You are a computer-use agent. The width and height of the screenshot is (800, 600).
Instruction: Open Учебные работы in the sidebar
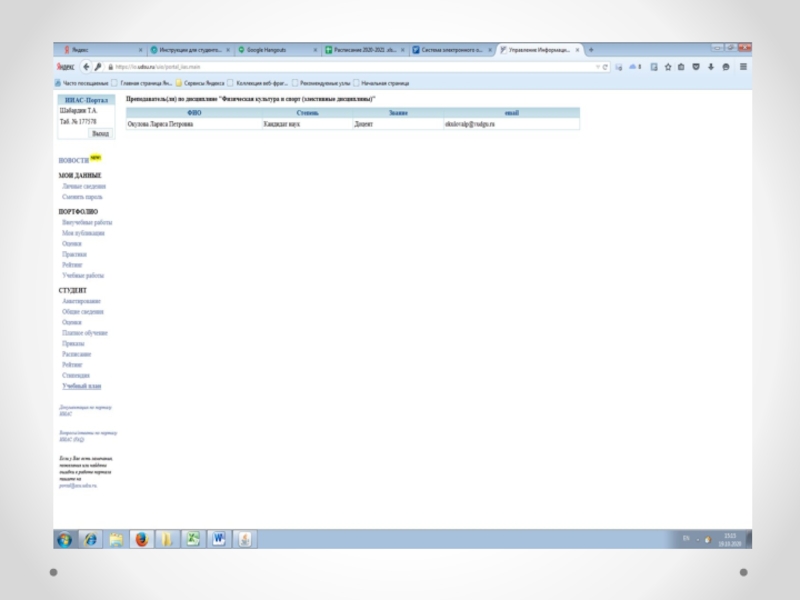tap(83, 276)
